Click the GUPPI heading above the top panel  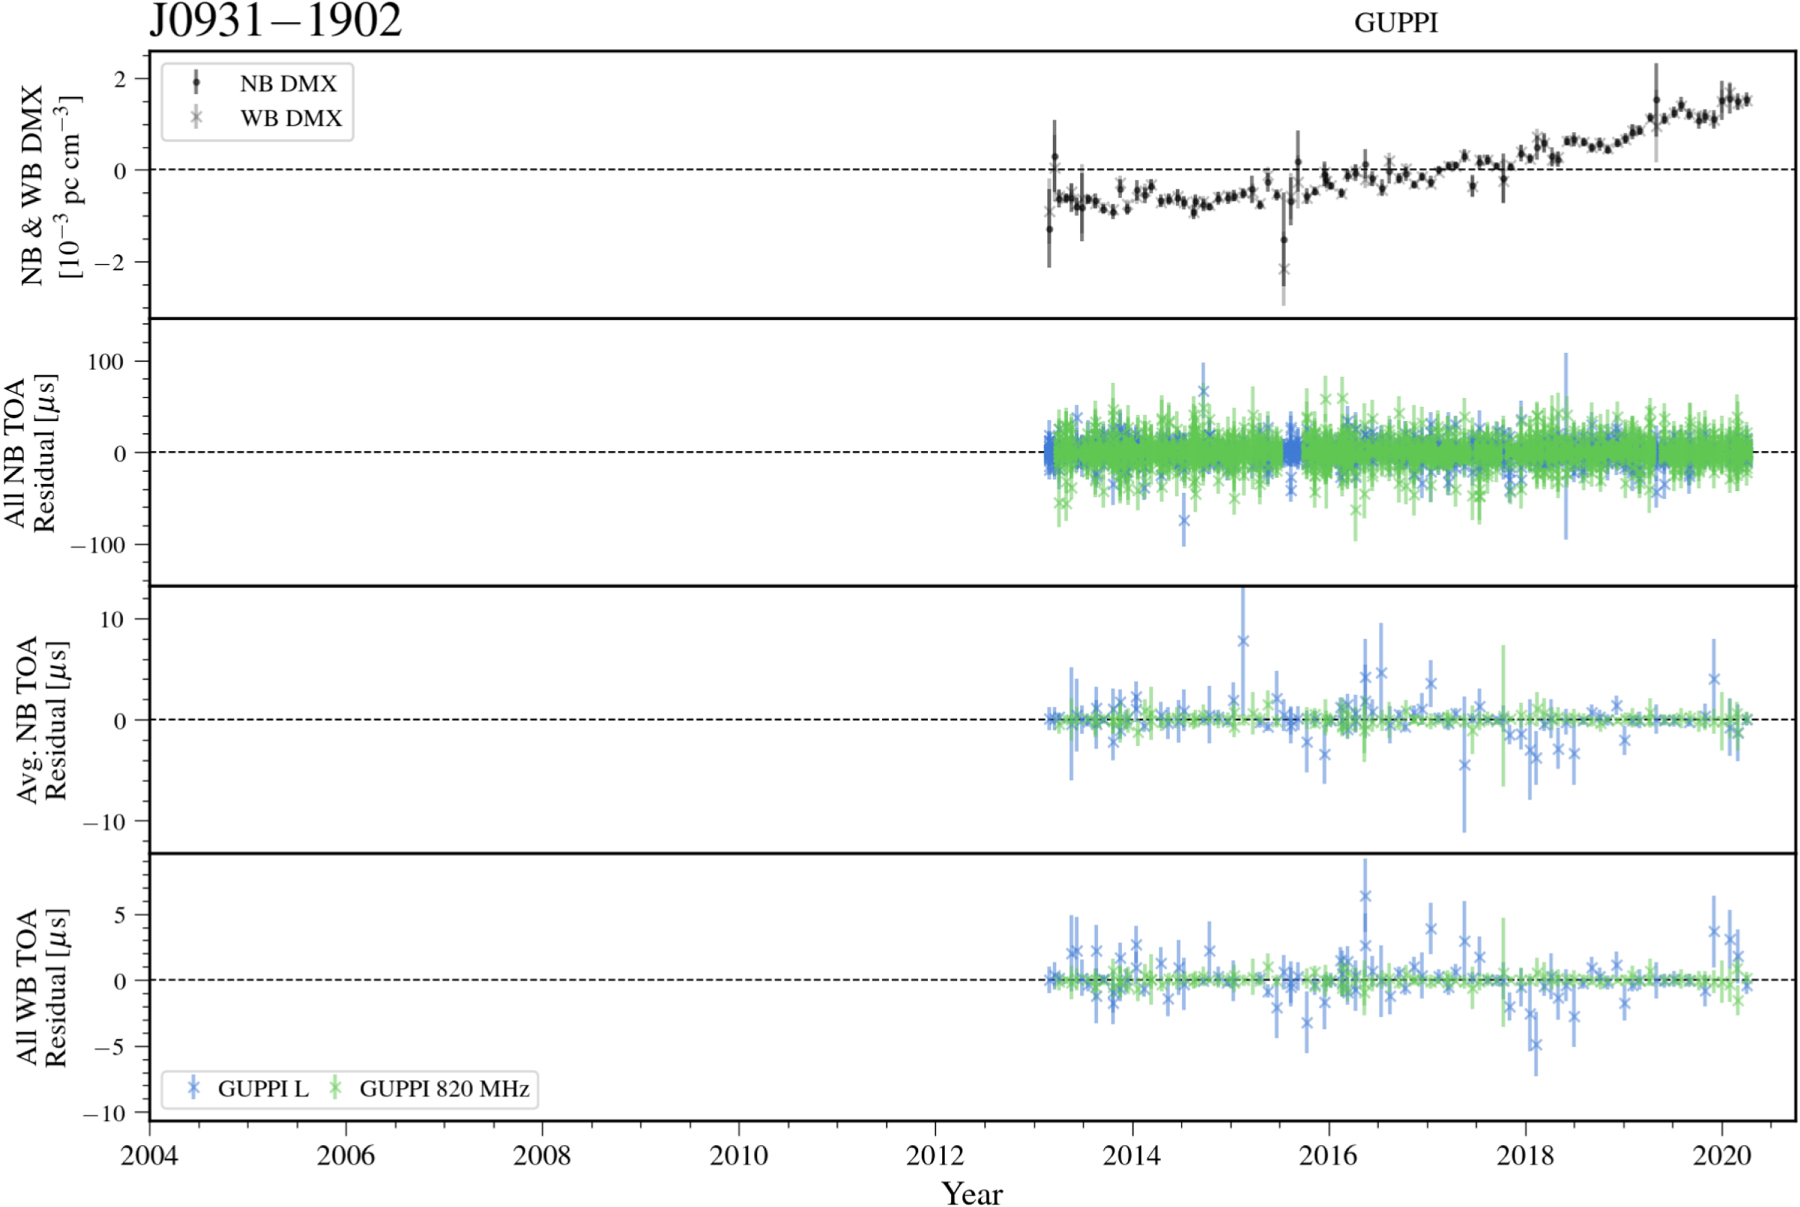(1396, 23)
